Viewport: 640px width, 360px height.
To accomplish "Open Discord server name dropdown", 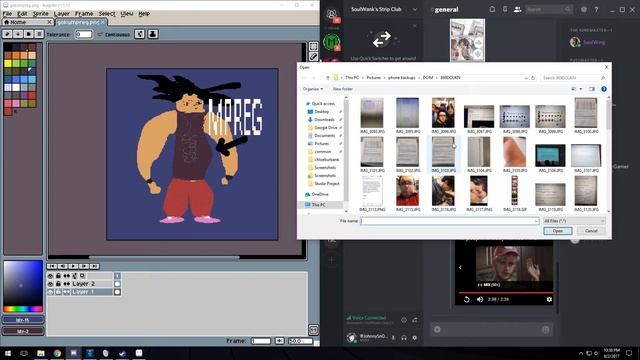I will click(415, 9).
